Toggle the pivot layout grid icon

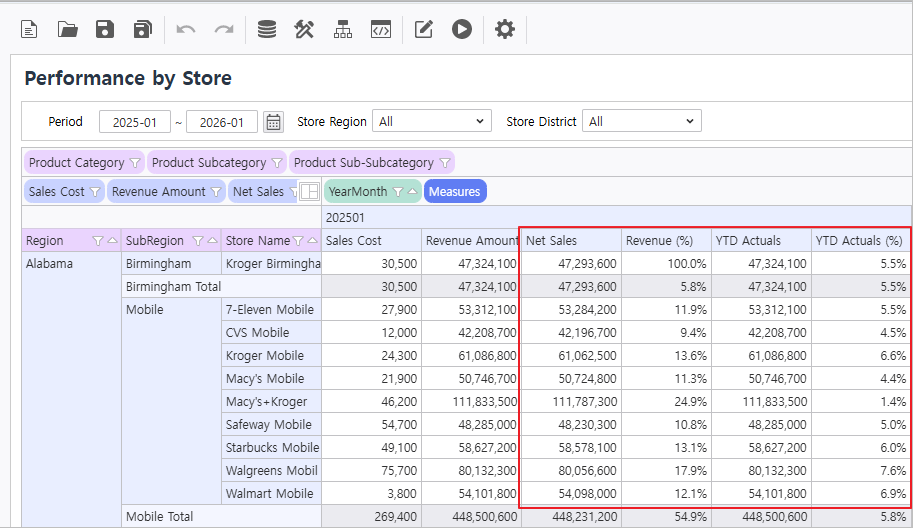coord(310,191)
